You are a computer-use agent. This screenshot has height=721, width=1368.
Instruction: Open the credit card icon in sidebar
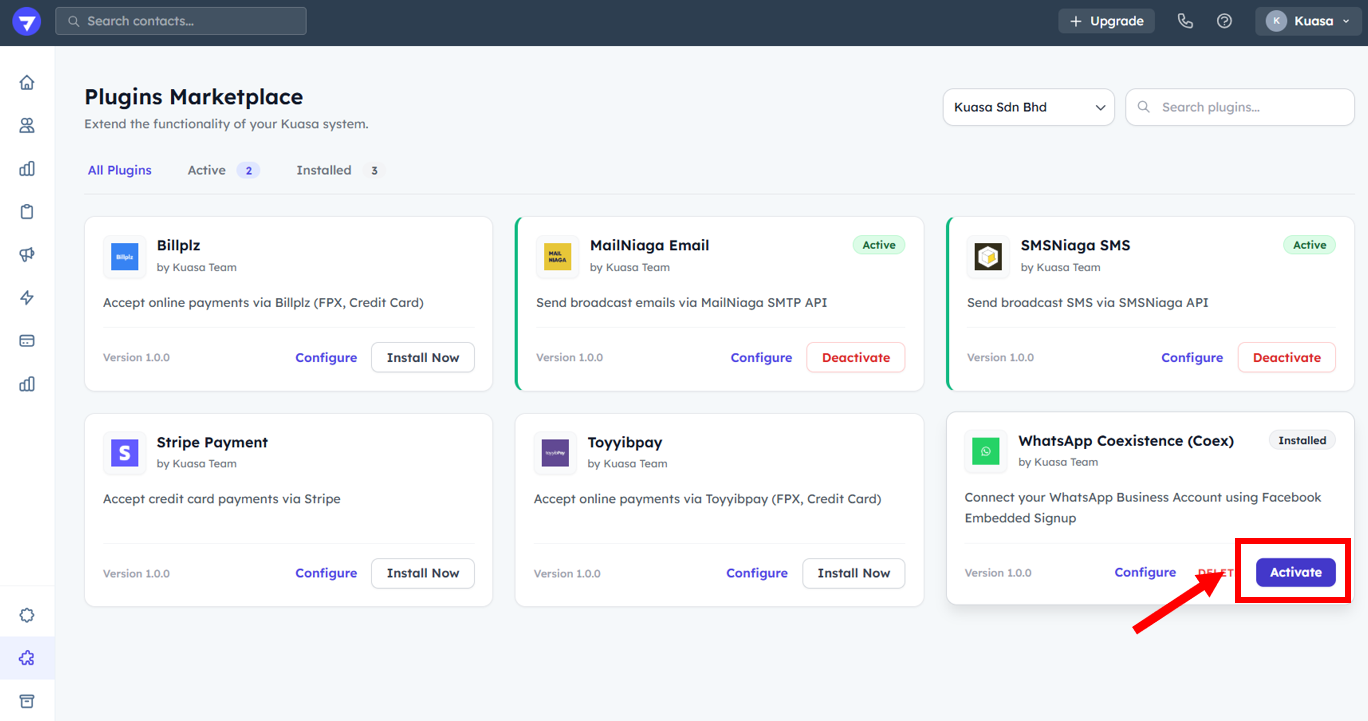point(27,340)
